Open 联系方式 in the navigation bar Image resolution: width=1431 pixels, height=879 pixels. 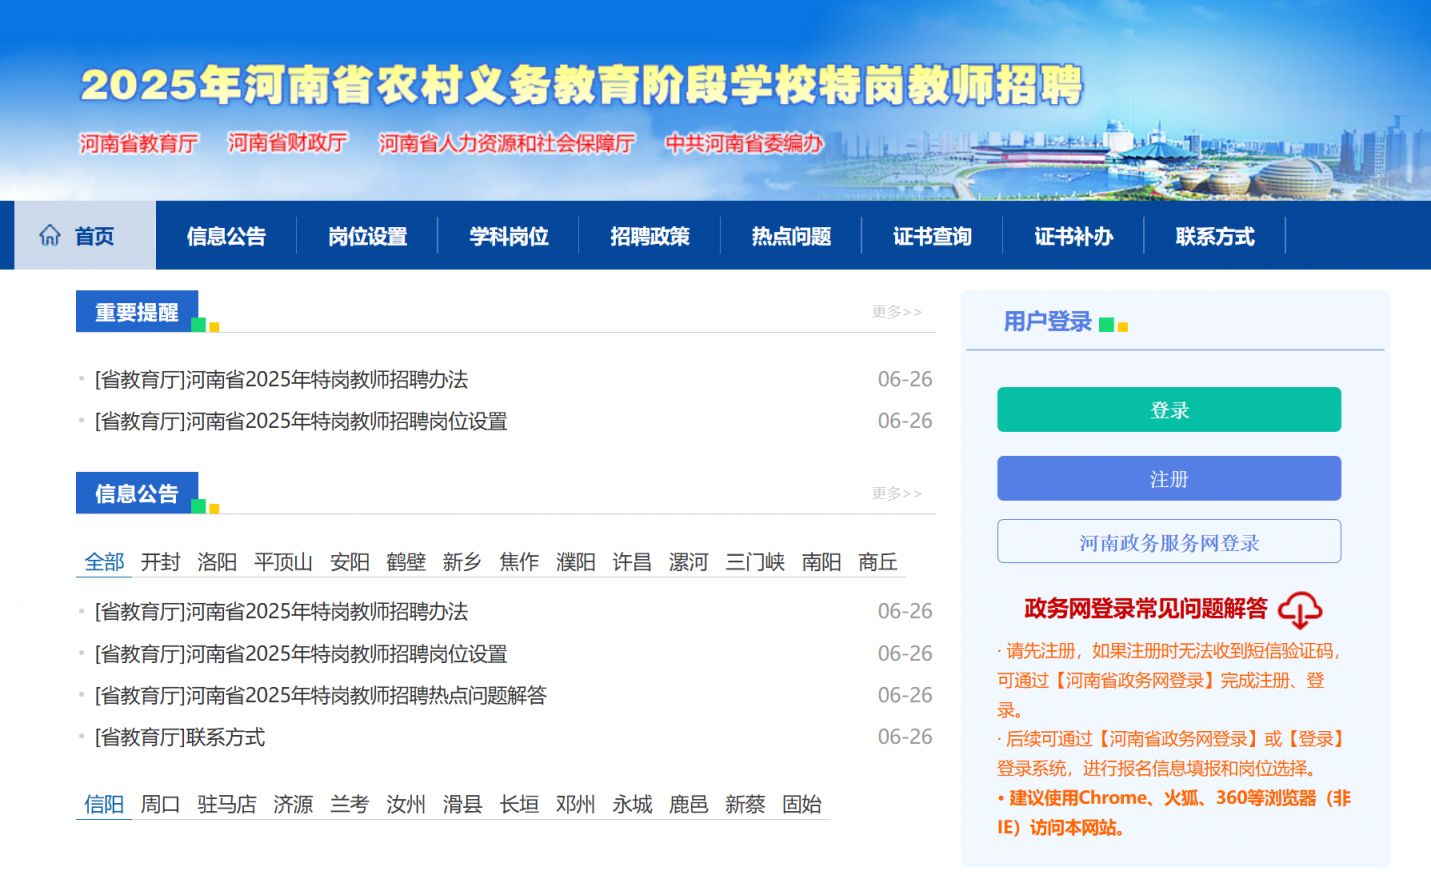pos(1214,237)
